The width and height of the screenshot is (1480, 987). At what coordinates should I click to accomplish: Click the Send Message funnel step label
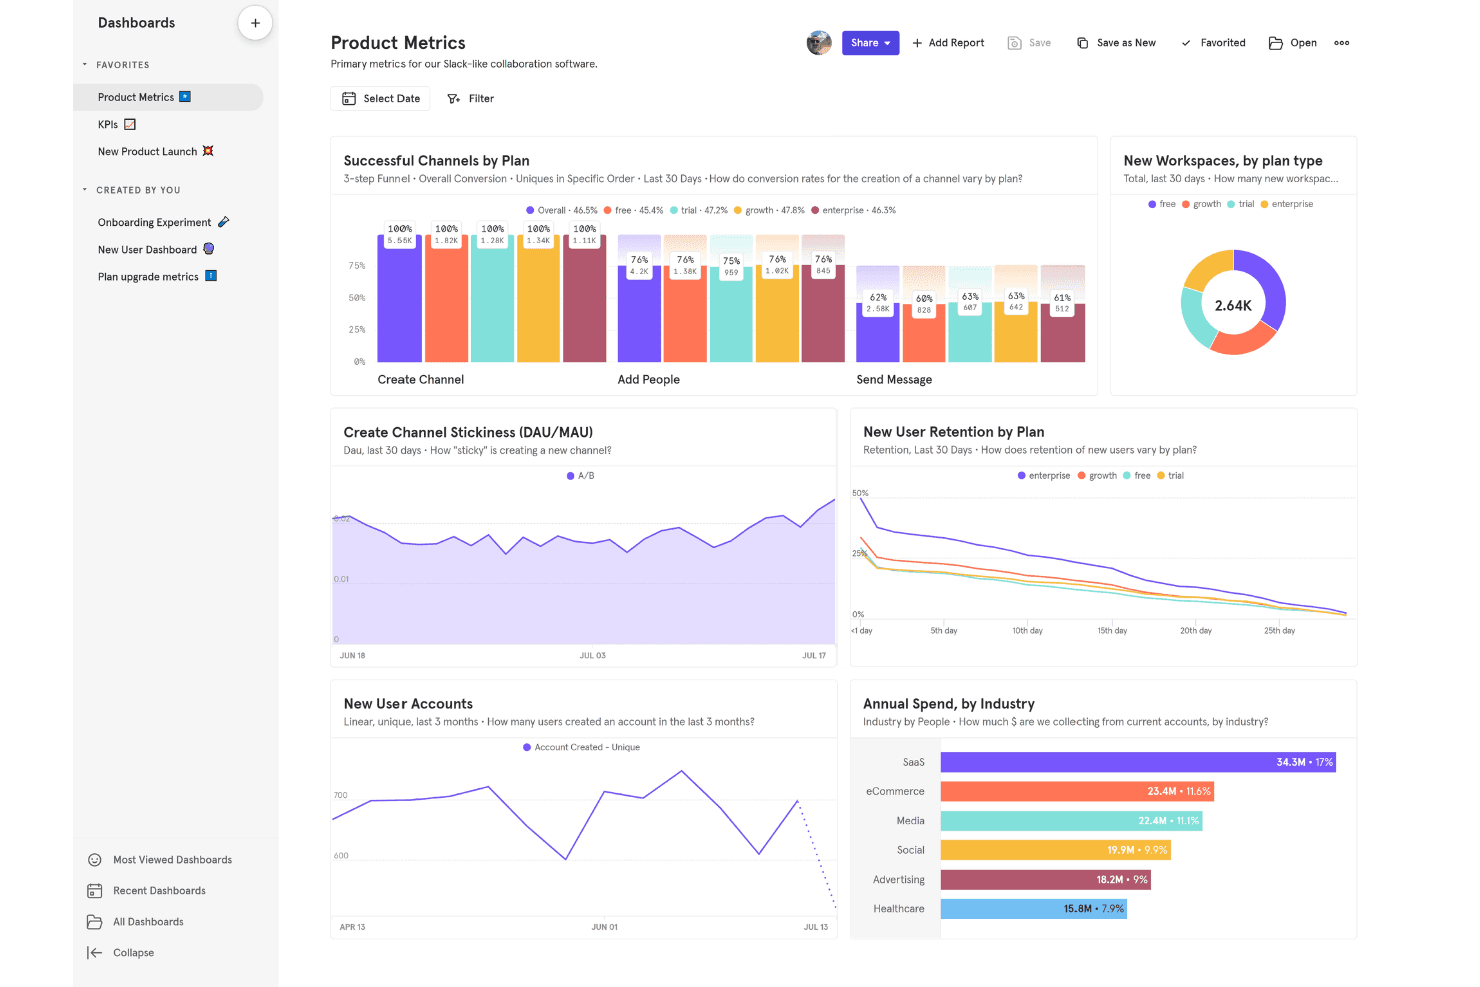(894, 380)
